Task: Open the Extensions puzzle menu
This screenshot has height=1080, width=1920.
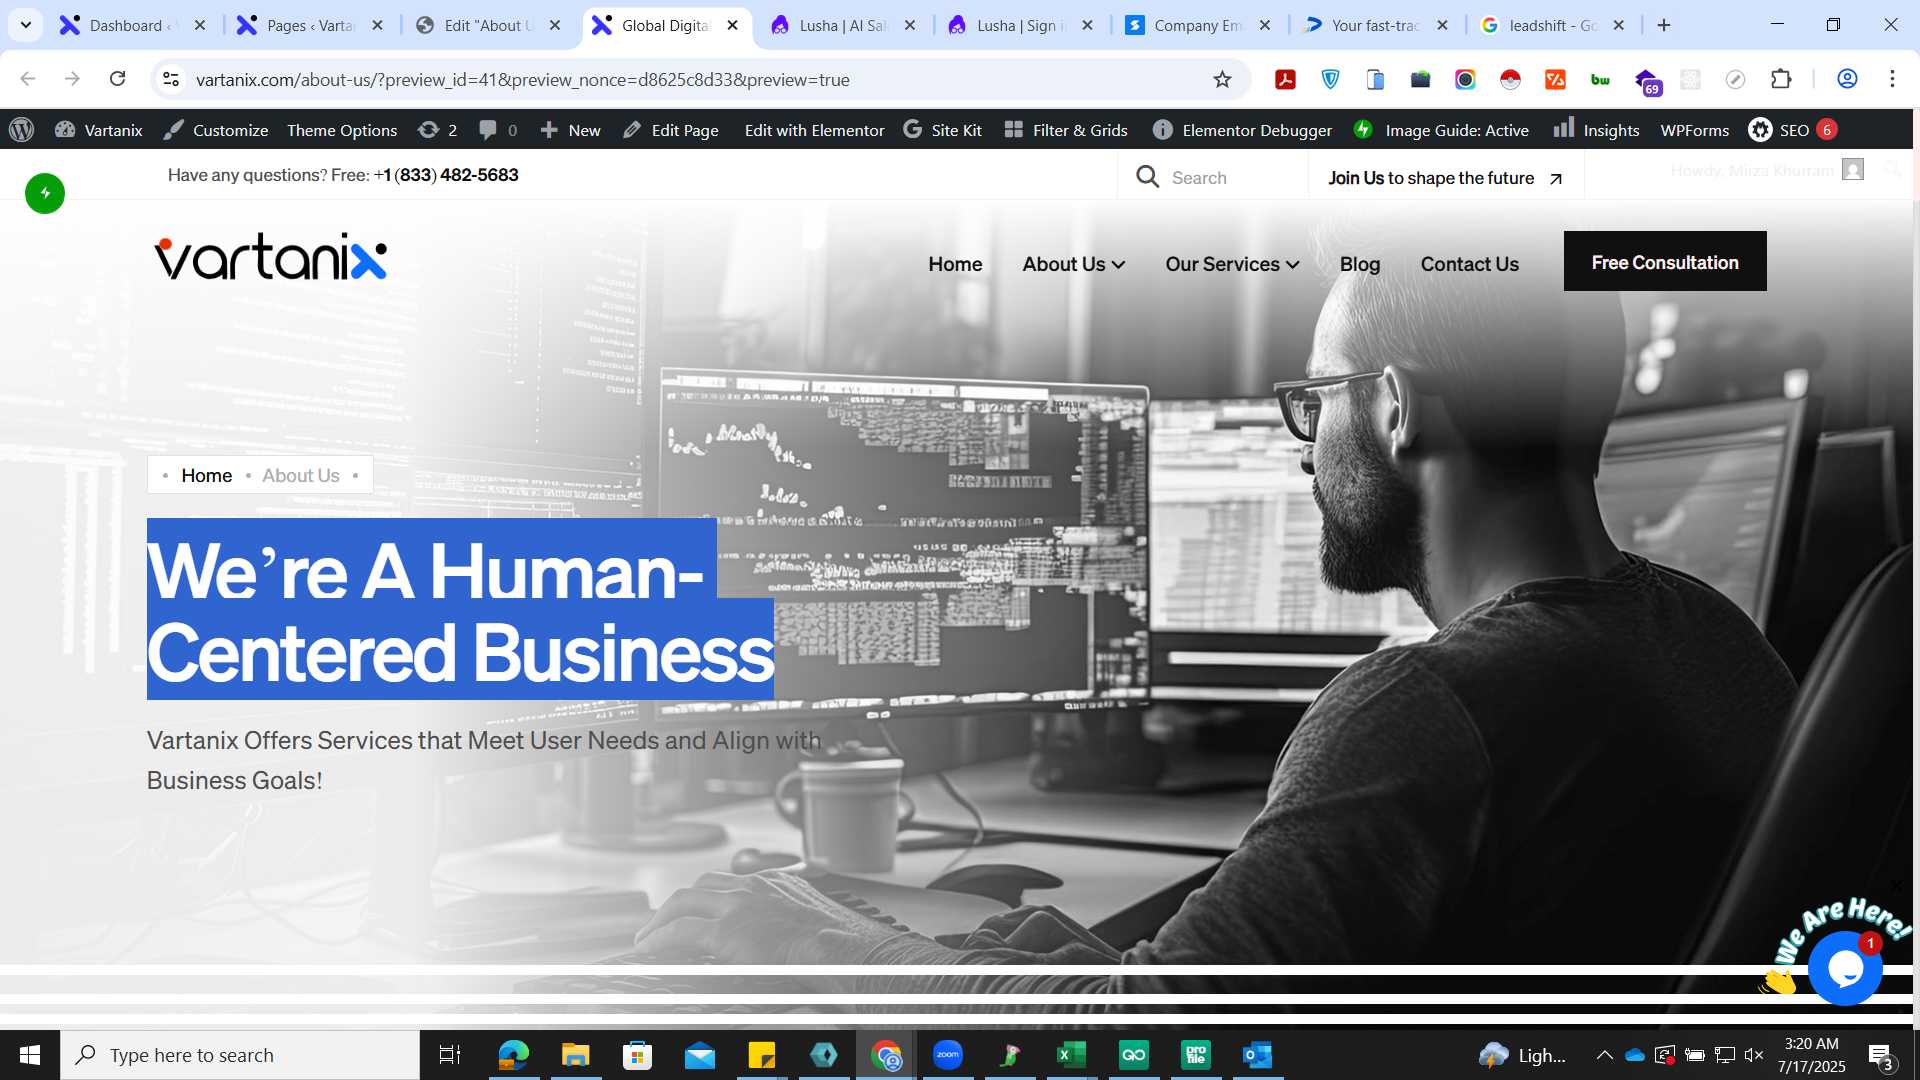Action: (1781, 79)
